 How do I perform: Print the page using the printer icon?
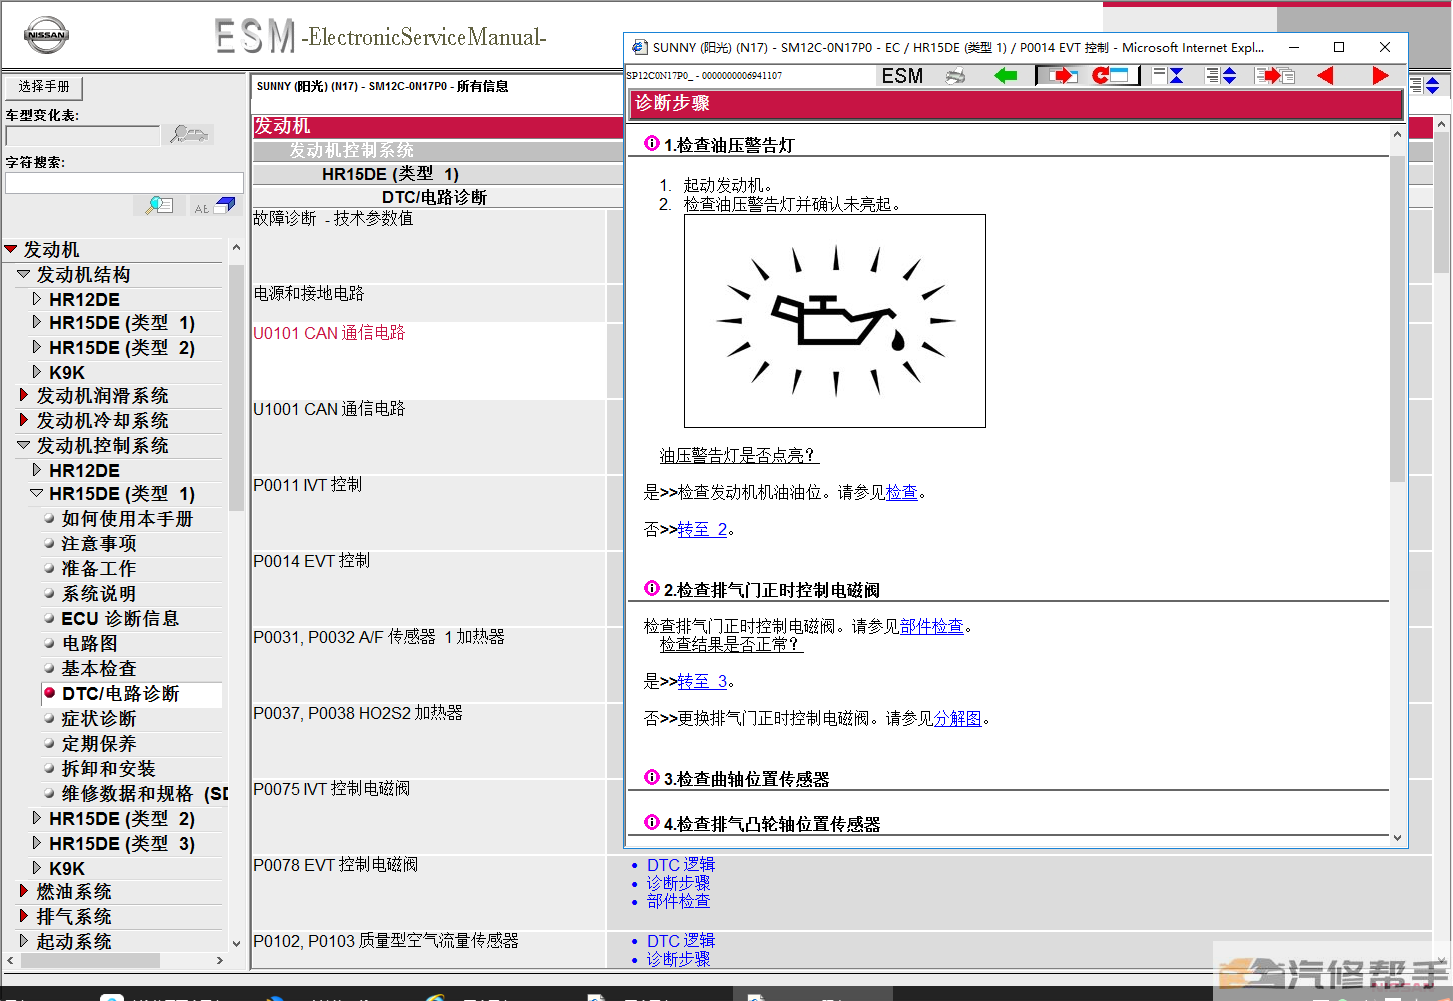point(956,76)
